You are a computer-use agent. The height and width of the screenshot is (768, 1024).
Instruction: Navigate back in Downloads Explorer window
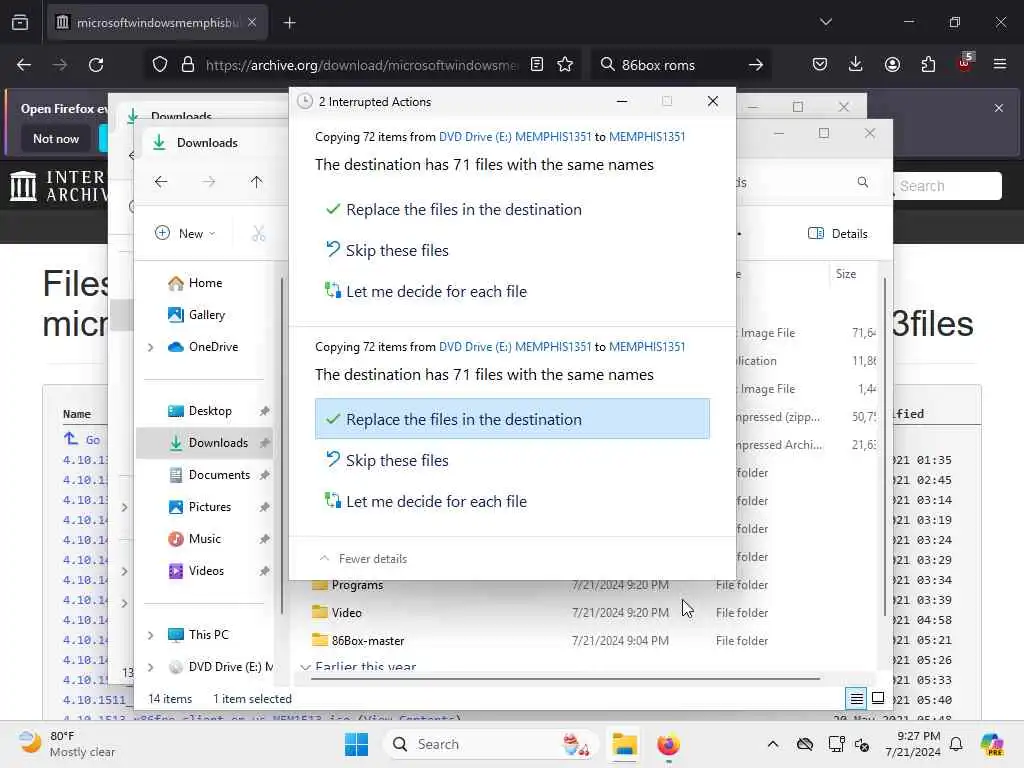[x=161, y=182]
